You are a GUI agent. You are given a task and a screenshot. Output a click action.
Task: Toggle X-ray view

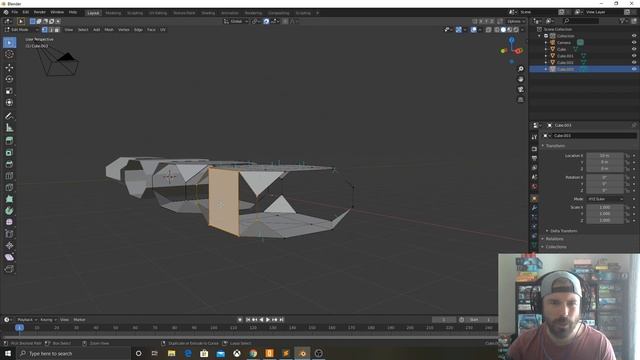click(489, 30)
